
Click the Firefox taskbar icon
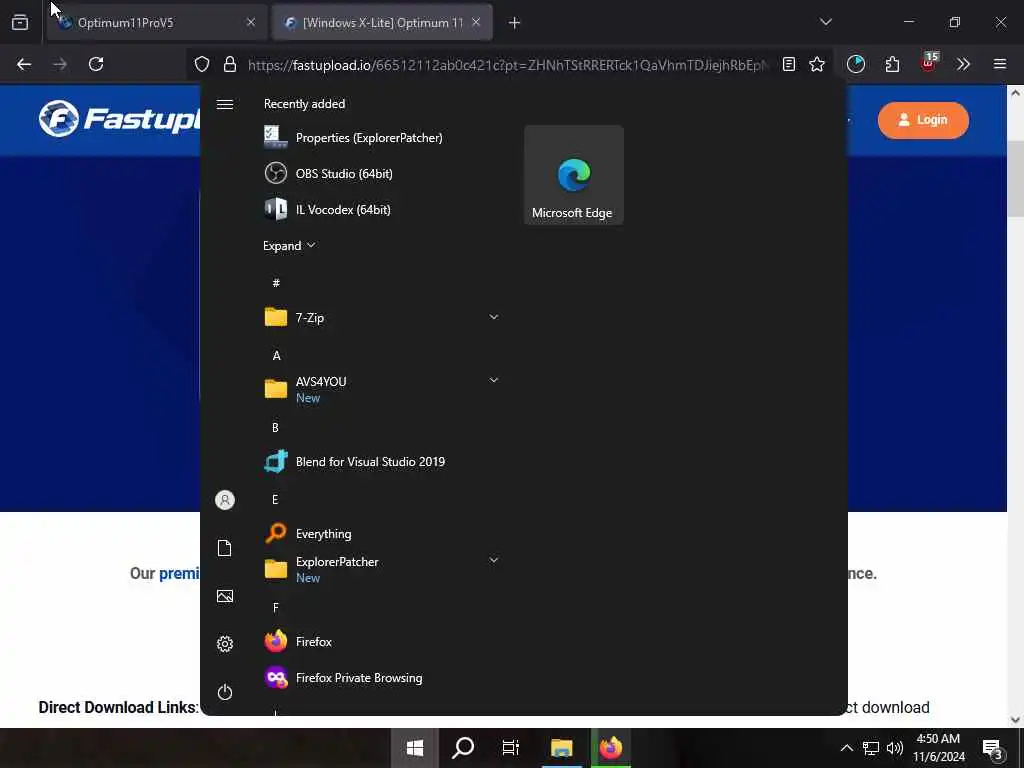point(611,748)
